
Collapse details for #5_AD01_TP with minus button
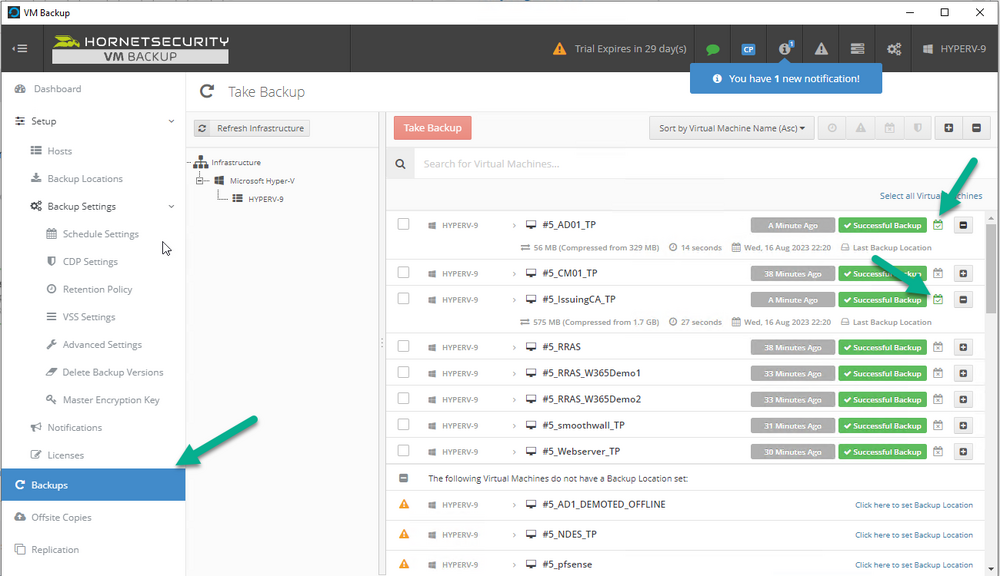point(963,225)
